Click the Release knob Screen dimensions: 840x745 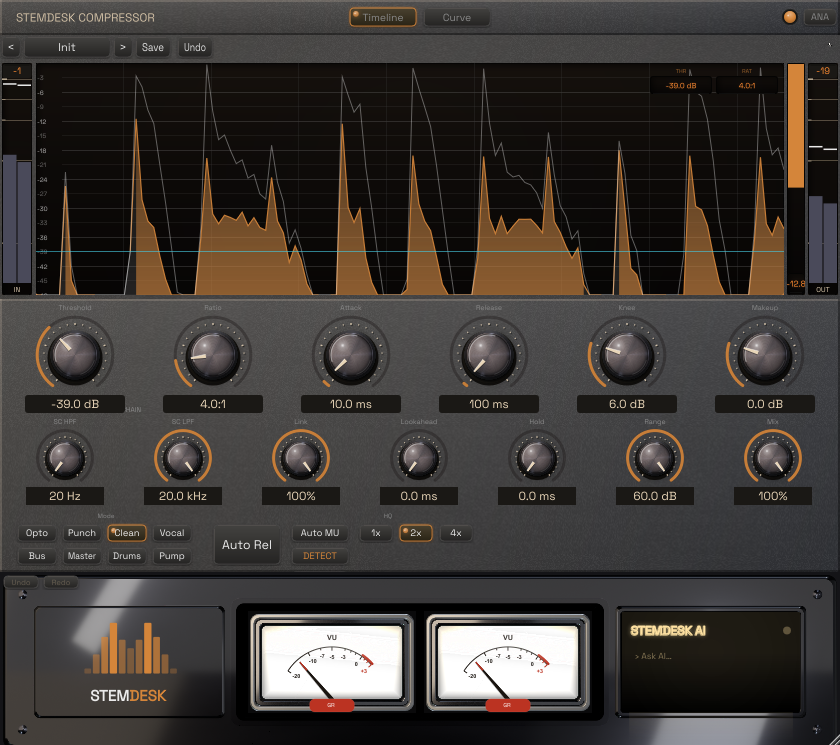[489, 355]
